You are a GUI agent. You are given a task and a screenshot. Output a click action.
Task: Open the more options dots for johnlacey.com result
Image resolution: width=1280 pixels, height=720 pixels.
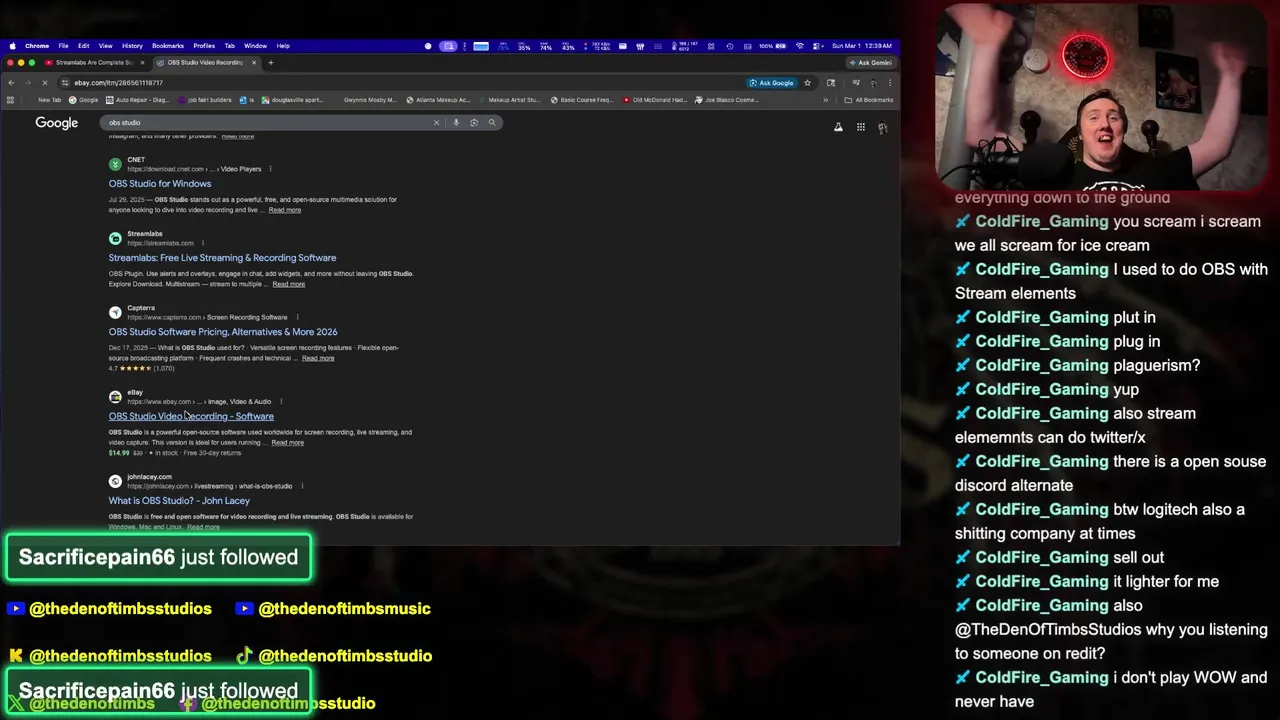pyautogui.click(x=302, y=486)
